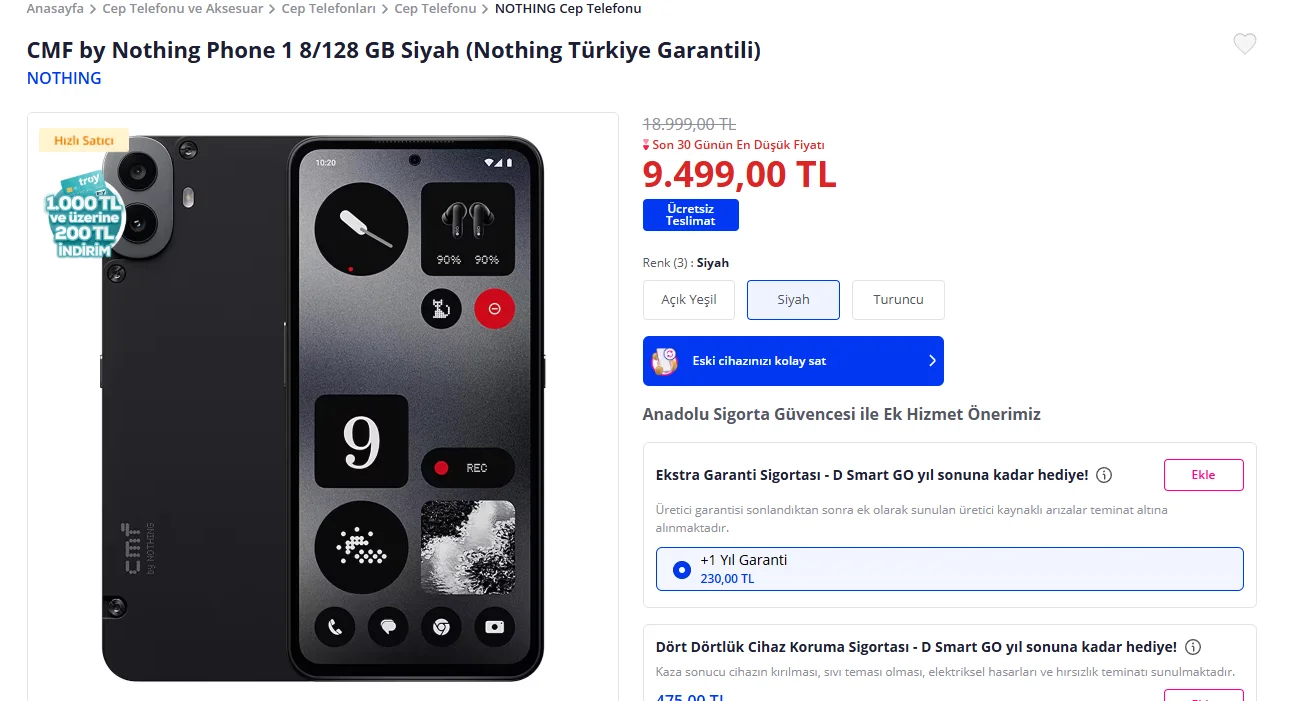Image resolution: width=1292 pixels, height=701 pixels.
Task: Select the Turuncu color variant
Action: pyautogui.click(x=898, y=300)
